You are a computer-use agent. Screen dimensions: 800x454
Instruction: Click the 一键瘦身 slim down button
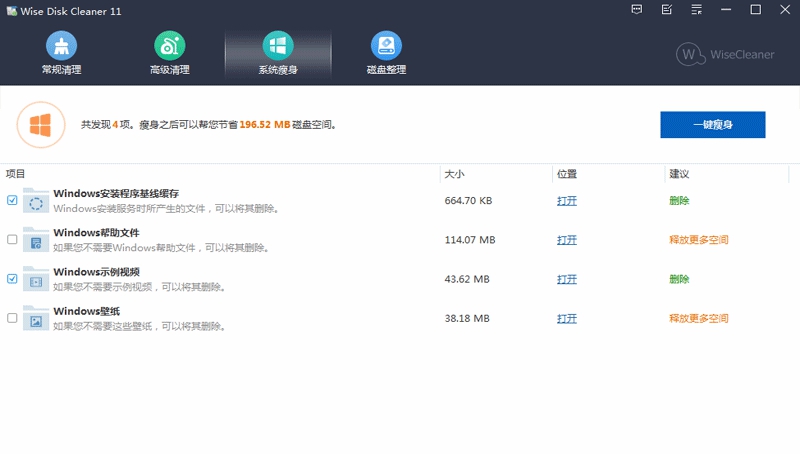coord(713,124)
